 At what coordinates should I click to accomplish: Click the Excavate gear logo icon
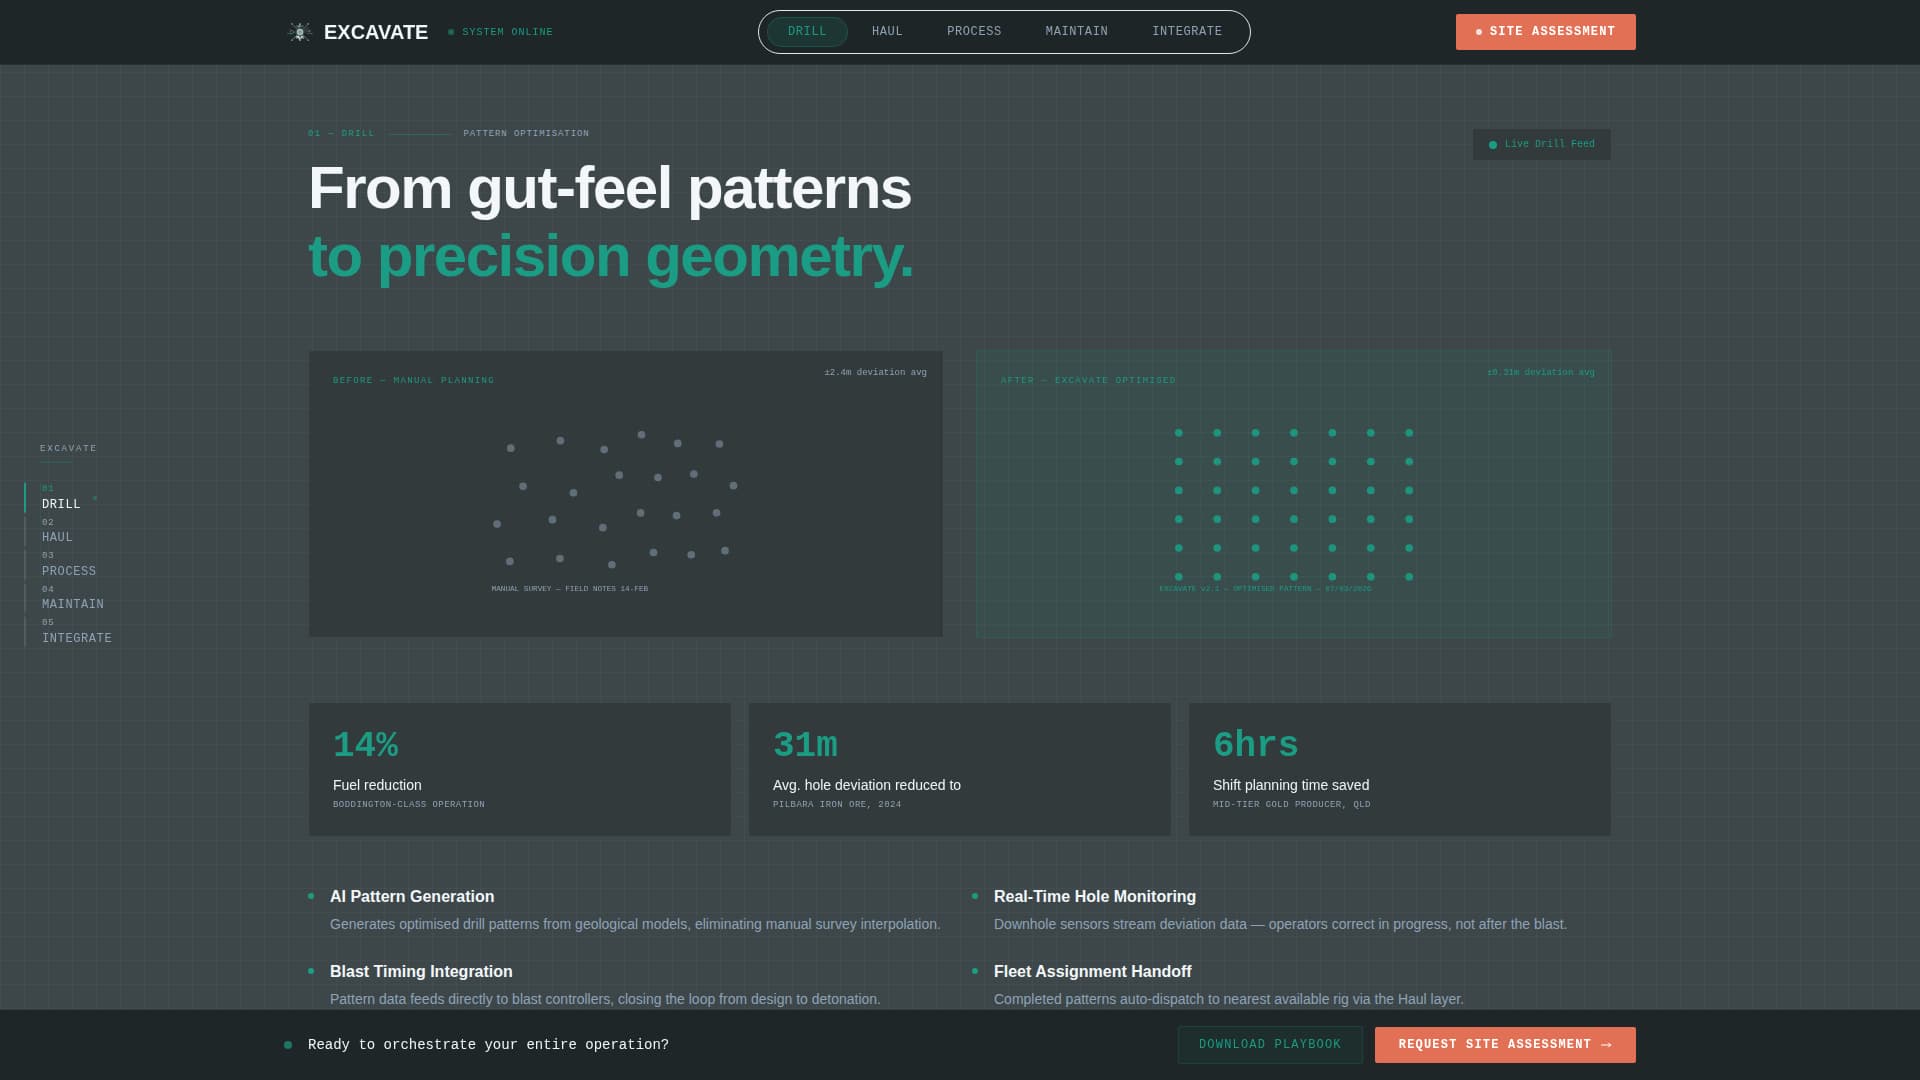click(300, 32)
